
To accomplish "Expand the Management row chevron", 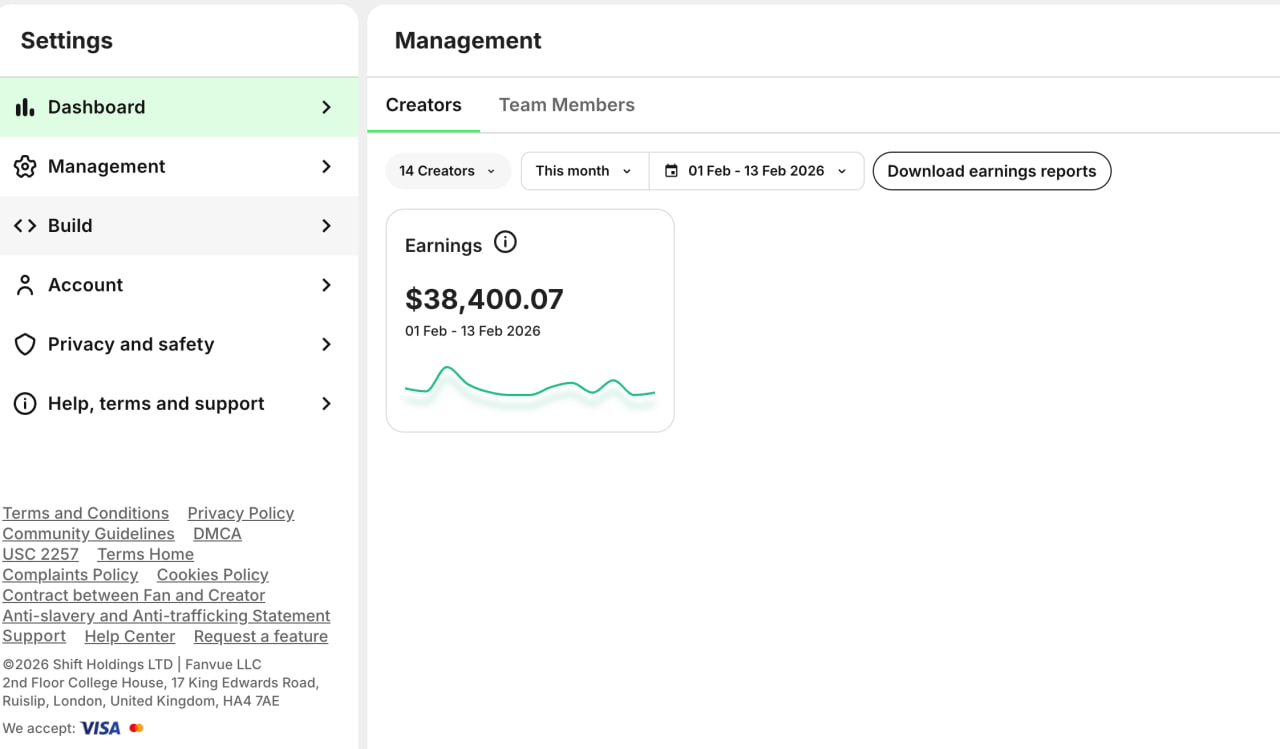I will coord(326,166).
